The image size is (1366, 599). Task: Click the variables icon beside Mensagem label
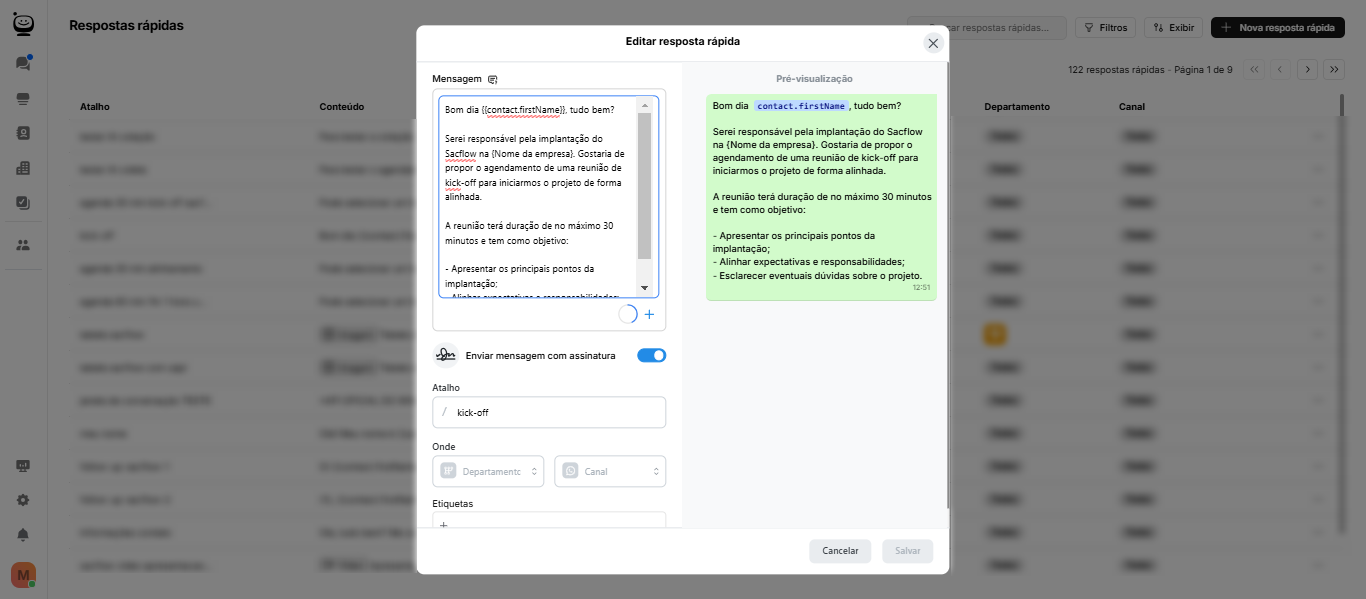pyautogui.click(x=493, y=79)
